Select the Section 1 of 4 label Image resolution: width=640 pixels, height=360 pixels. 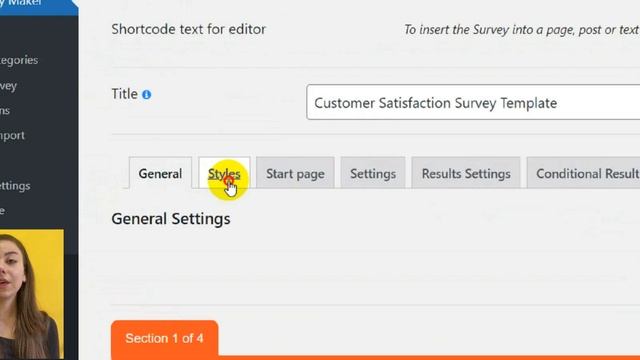164,338
